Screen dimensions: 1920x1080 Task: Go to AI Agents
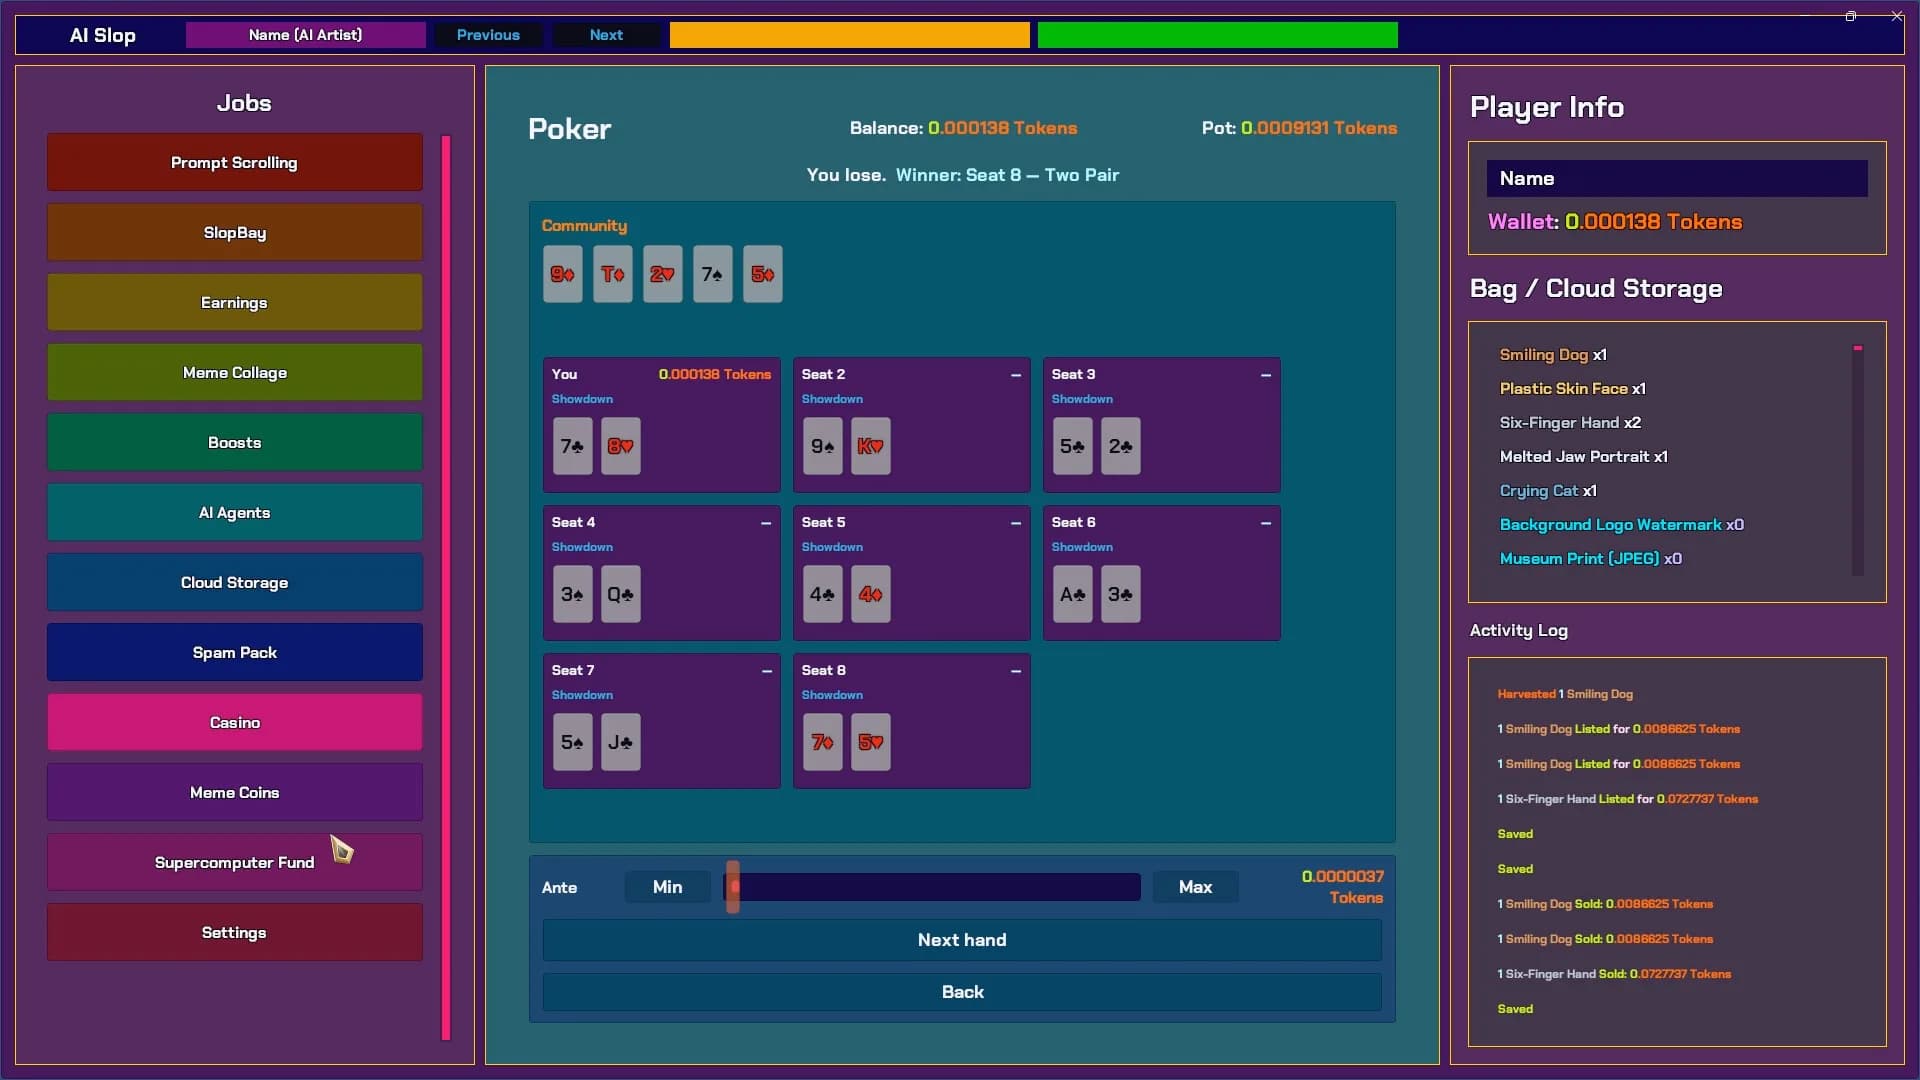click(x=234, y=512)
